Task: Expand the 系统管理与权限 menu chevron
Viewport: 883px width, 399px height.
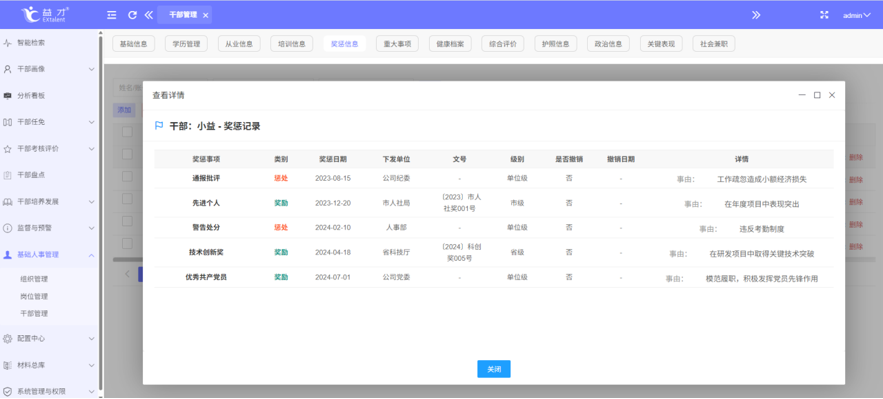Action: [91, 391]
